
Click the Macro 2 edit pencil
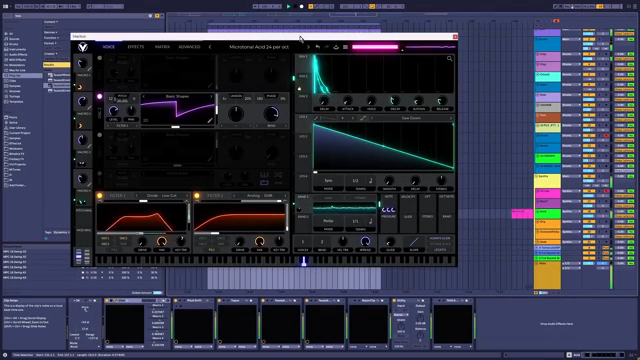tap(89, 107)
